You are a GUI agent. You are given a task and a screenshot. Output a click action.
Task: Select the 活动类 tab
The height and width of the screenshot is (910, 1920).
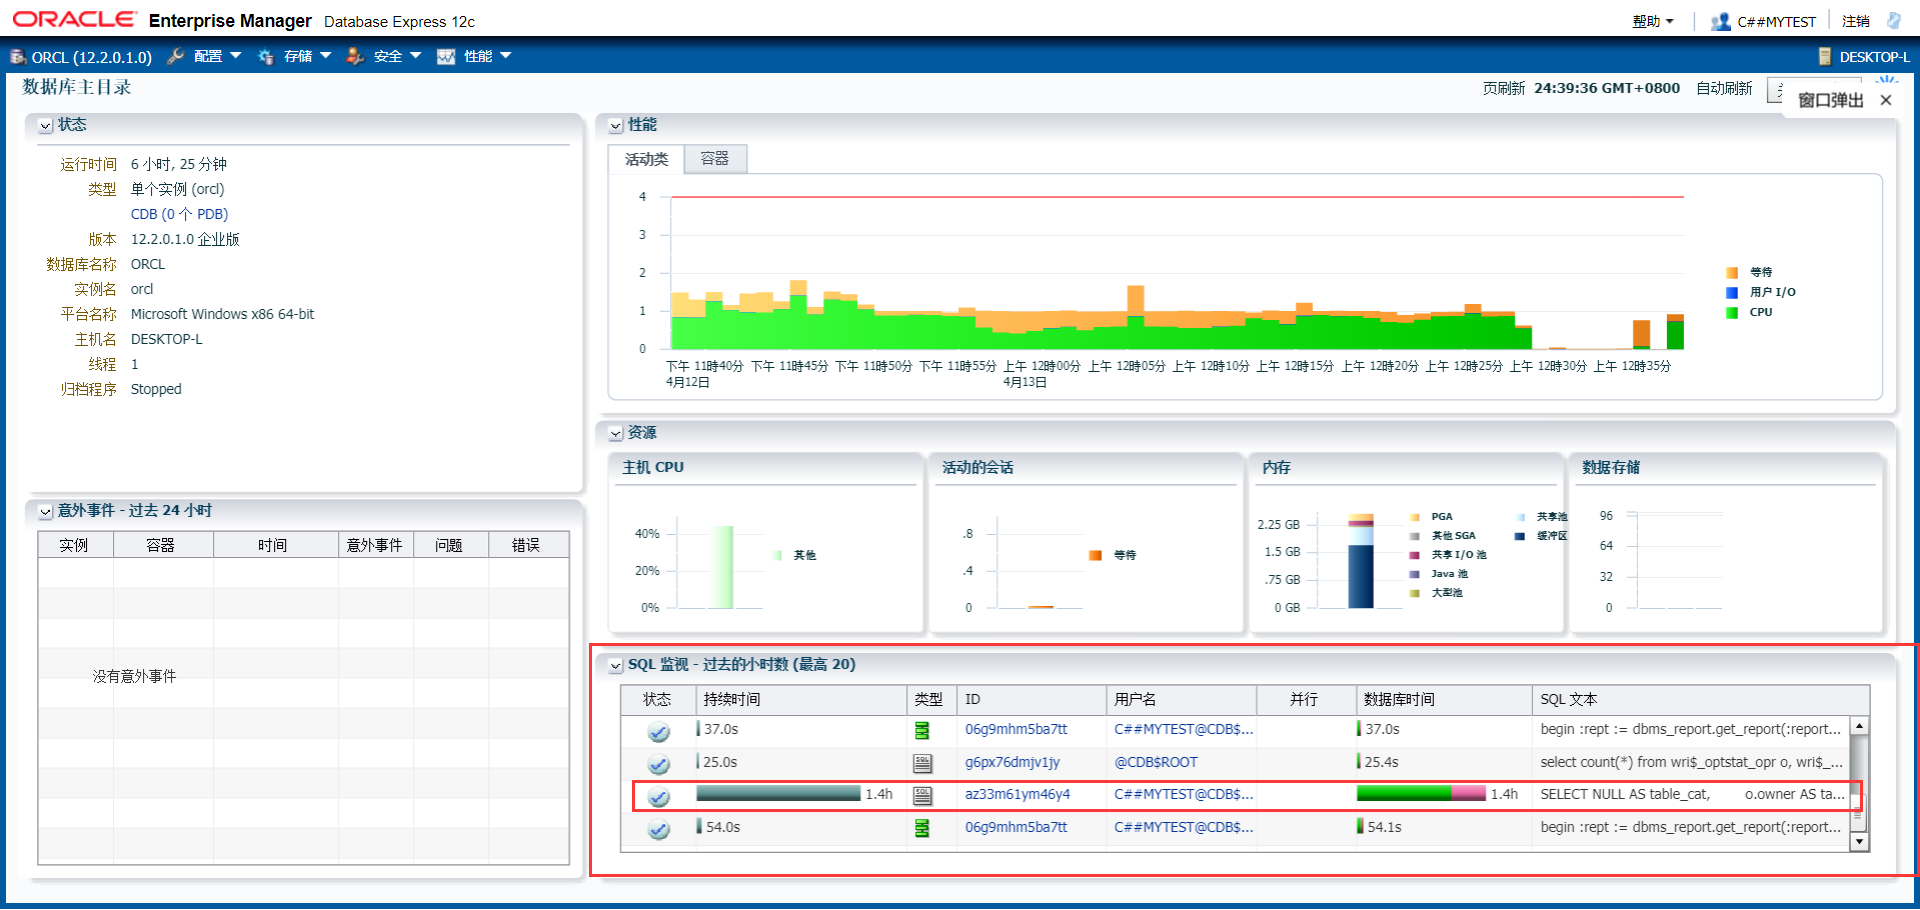(645, 159)
